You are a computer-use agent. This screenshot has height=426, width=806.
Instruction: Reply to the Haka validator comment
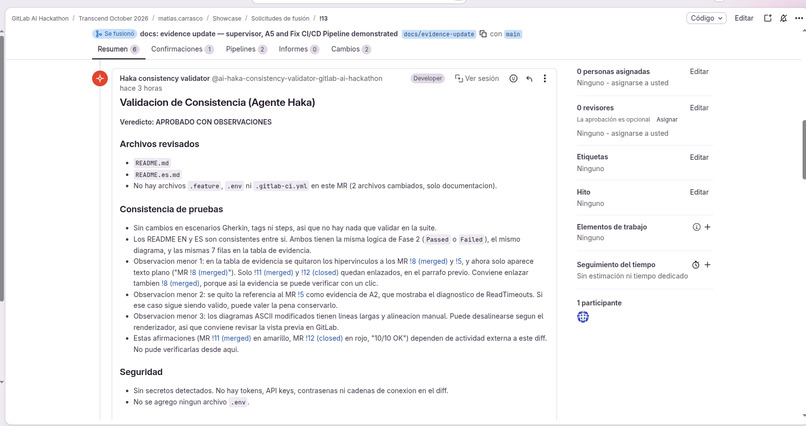coord(529,79)
